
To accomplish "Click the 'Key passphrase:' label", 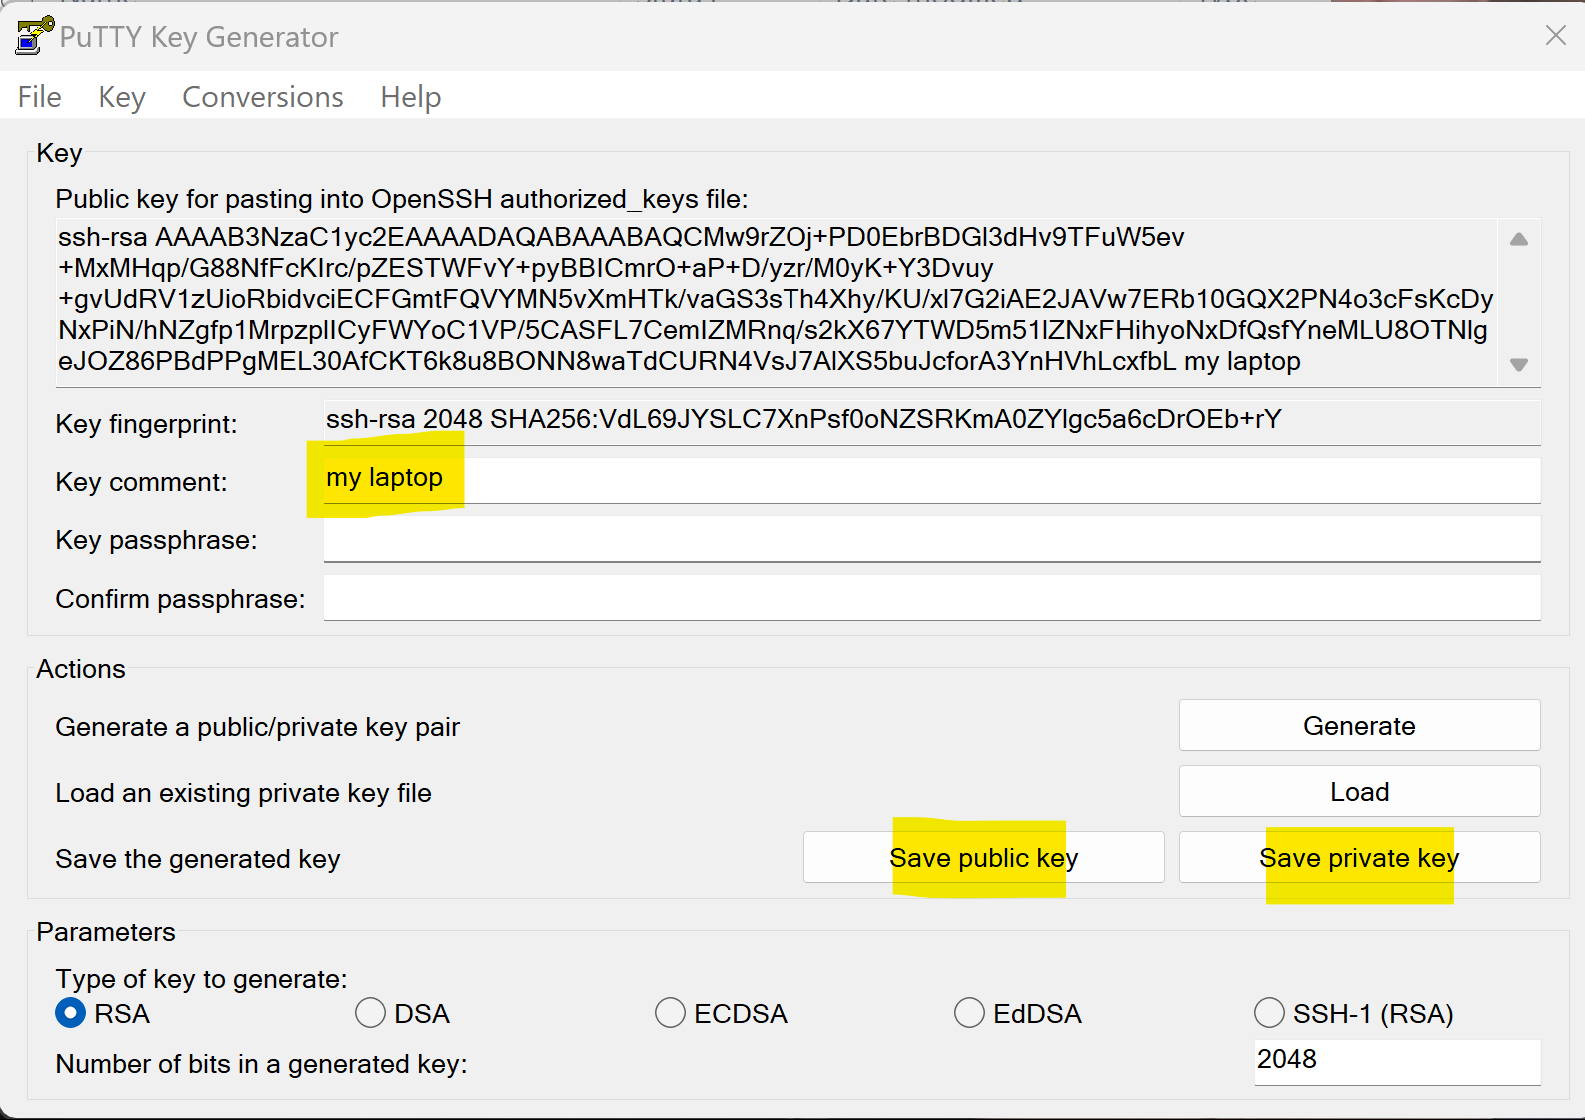I will tap(156, 540).
